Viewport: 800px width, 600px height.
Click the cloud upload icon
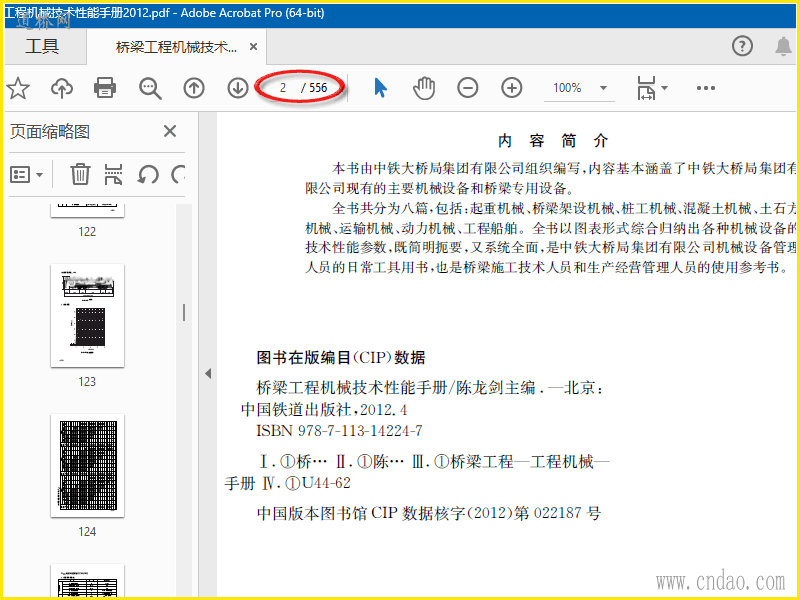(x=62, y=88)
